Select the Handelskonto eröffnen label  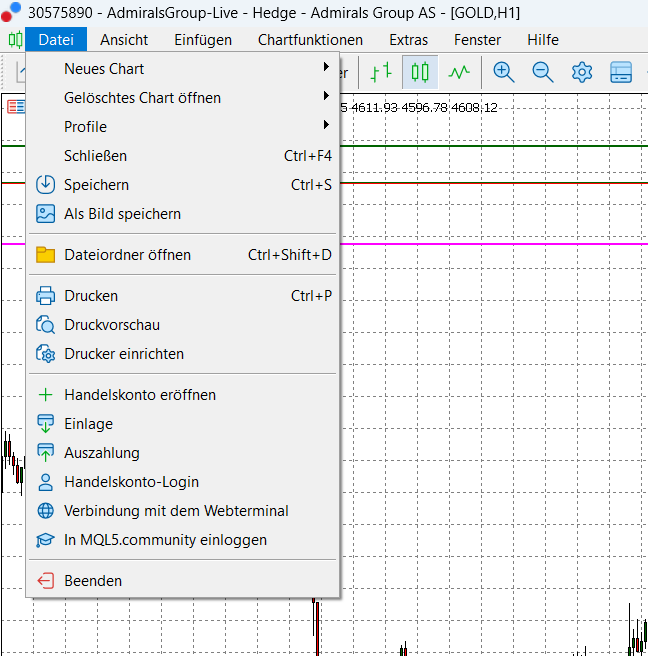pyautogui.click(x=140, y=395)
